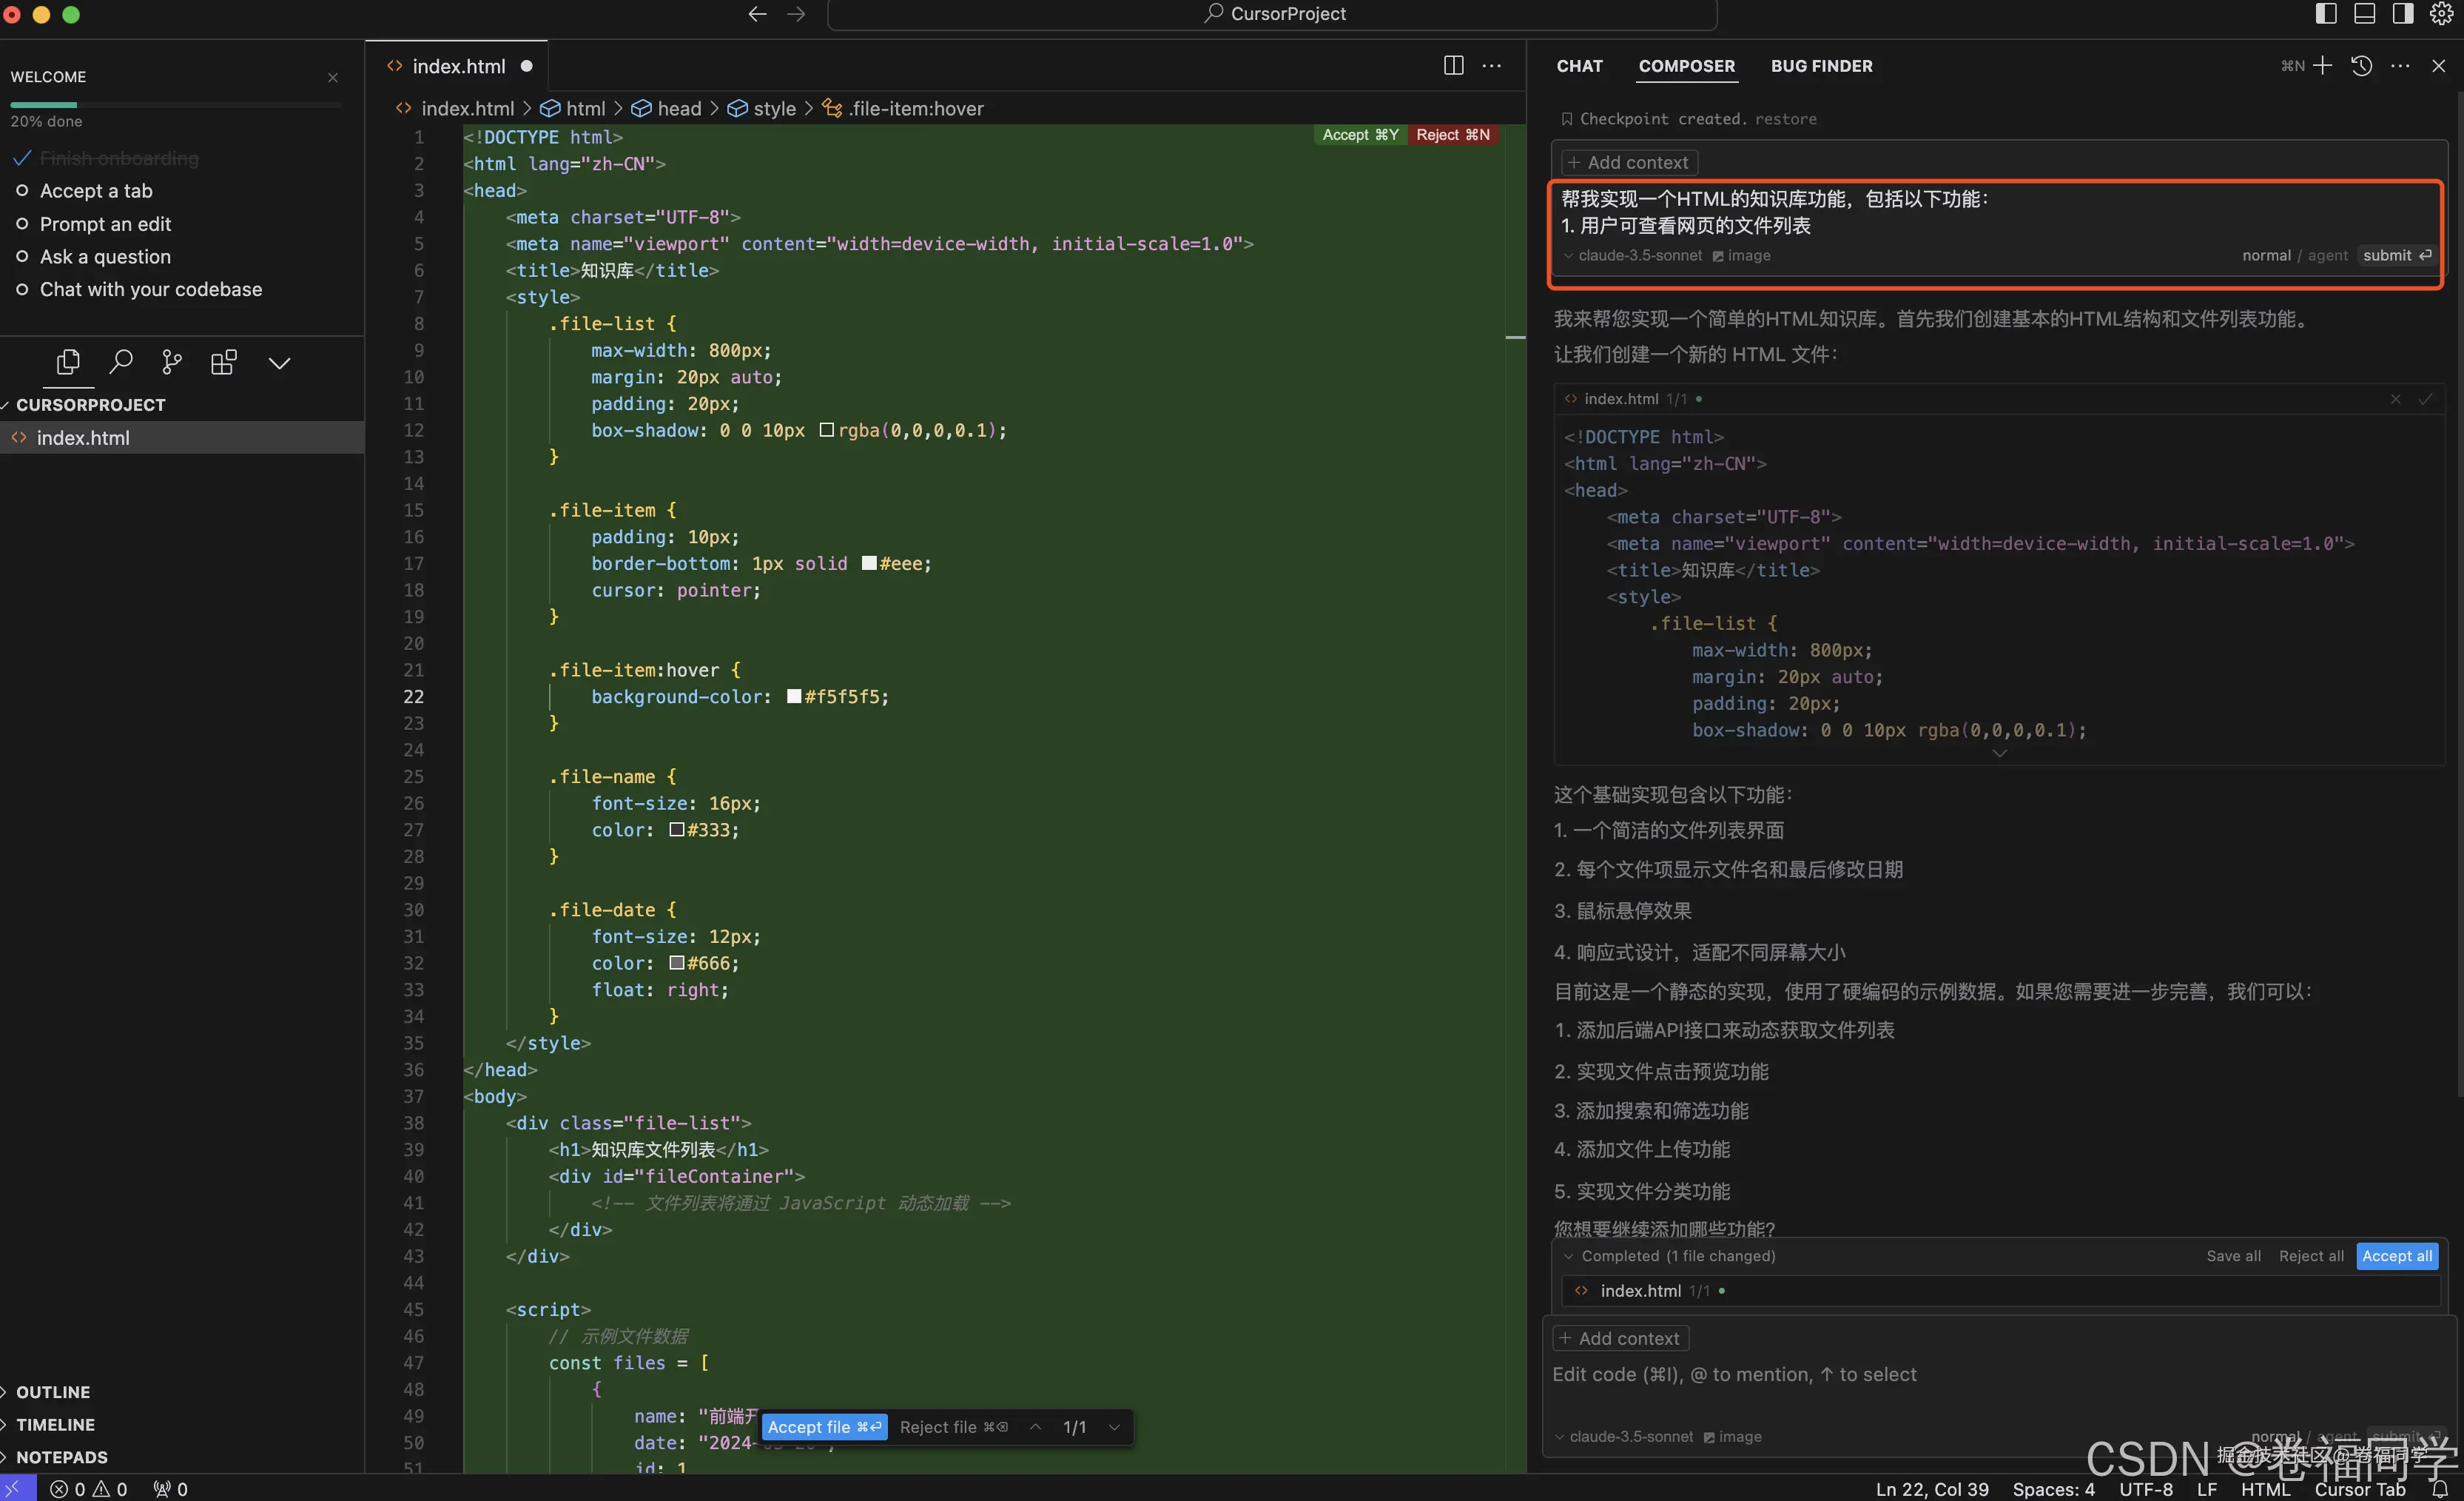This screenshot has width=2464, height=1501.
Task: Open the settings gear in title bar
Action: click(x=2441, y=13)
